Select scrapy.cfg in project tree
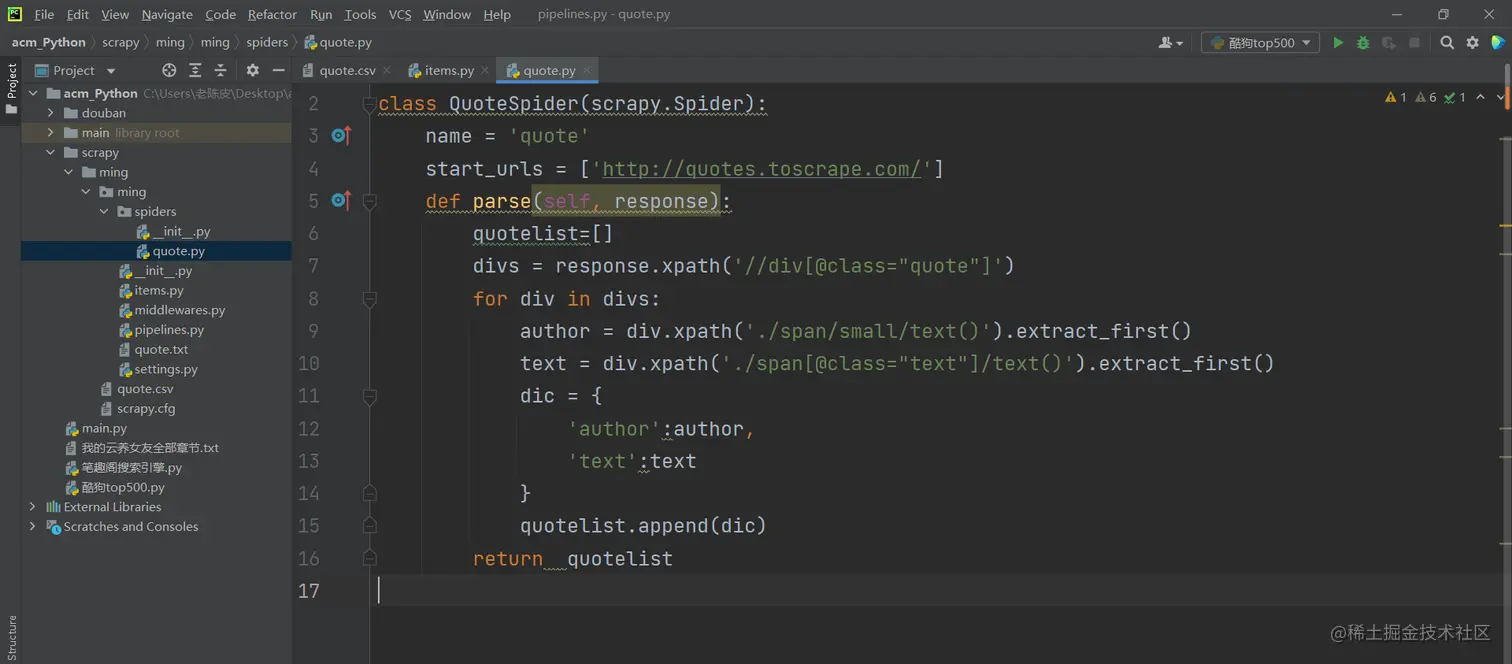This screenshot has width=1512, height=664. coord(146,408)
